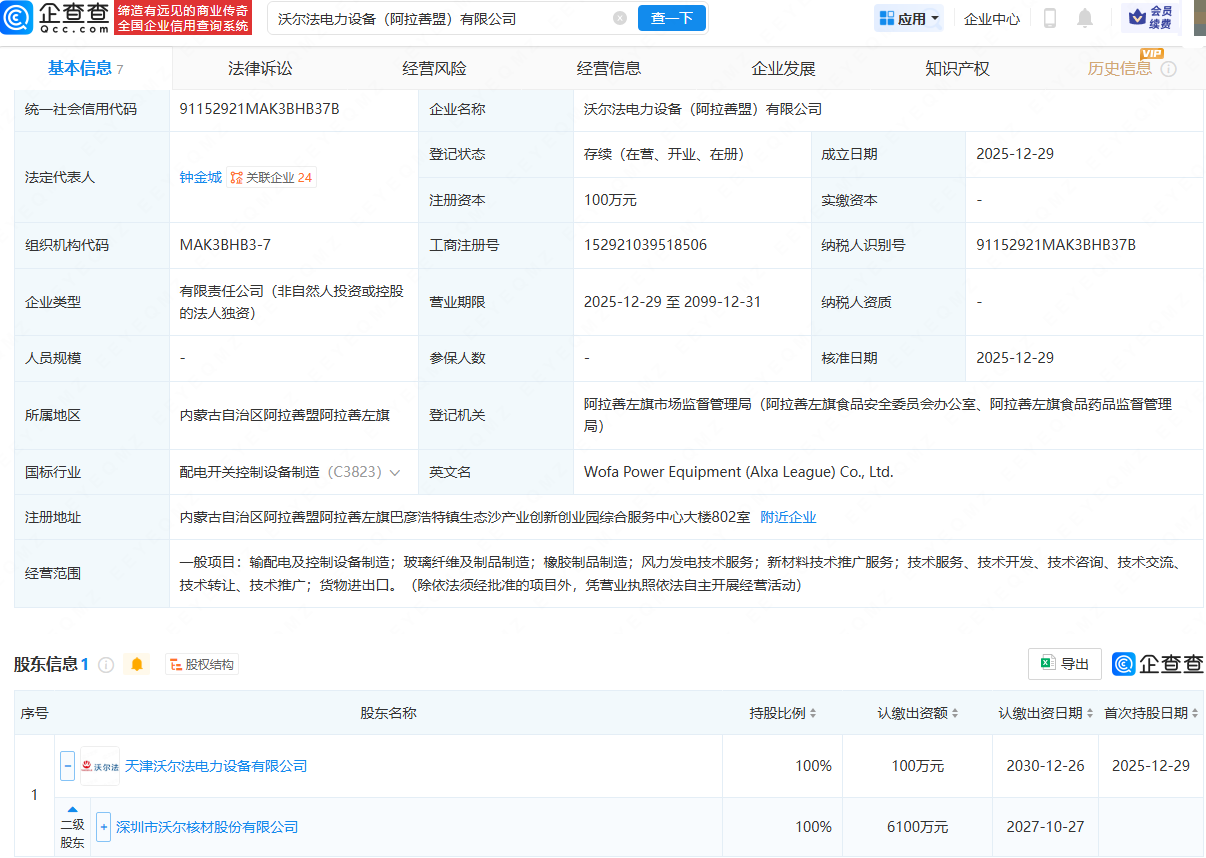Viewport: 1206px width, 858px height.
Task: Click the orange bell beside 股东信息
Action: point(137,664)
